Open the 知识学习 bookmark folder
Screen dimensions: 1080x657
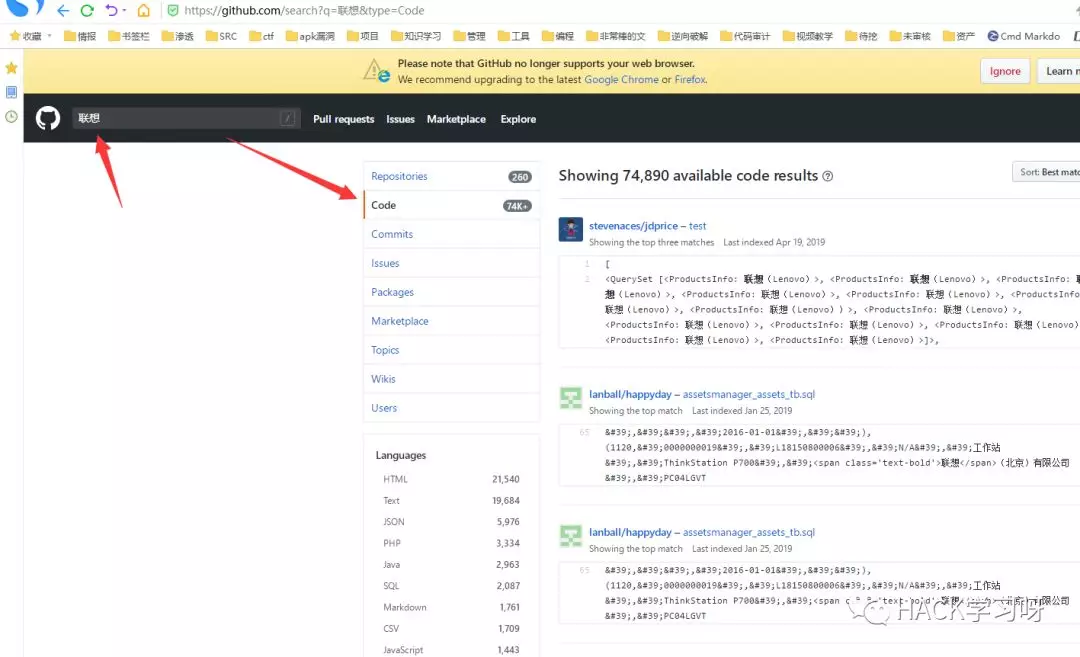415,36
